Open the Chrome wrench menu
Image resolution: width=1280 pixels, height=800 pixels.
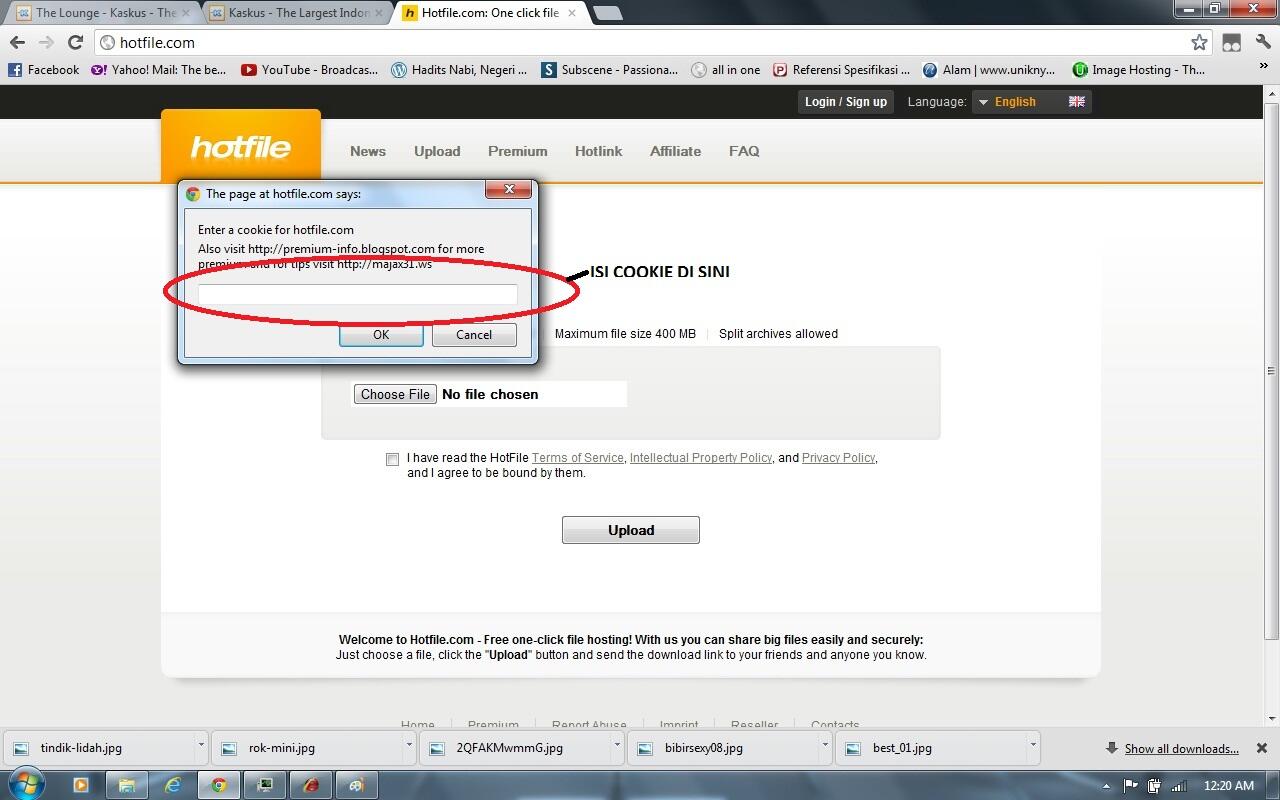1263,42
